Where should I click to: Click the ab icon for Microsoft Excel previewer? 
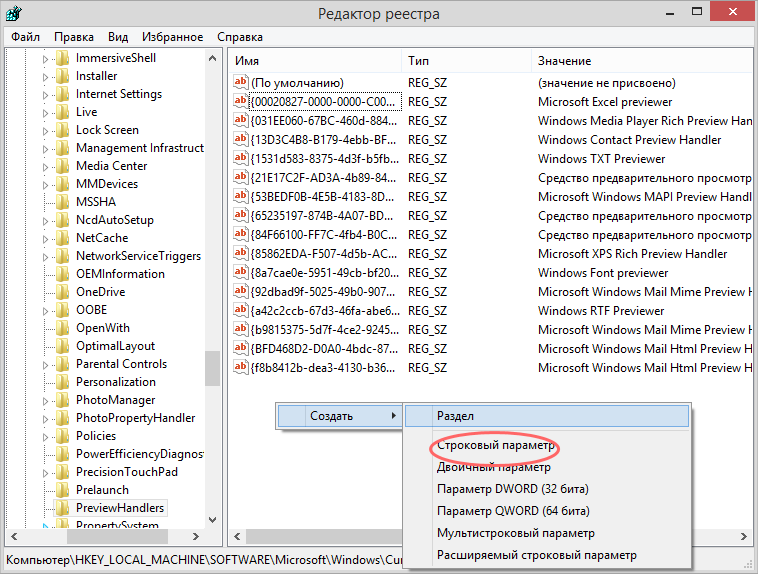(x=240, y=102)
